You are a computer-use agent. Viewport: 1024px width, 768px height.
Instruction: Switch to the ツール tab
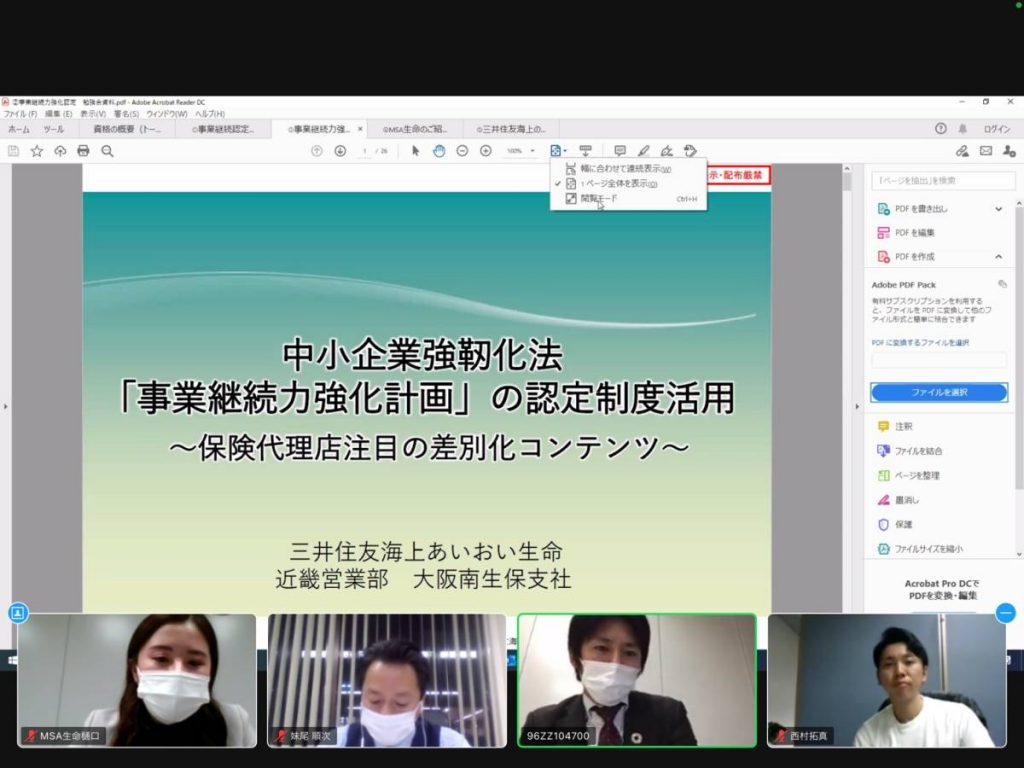pyautogui.click(x=54, y=129)
